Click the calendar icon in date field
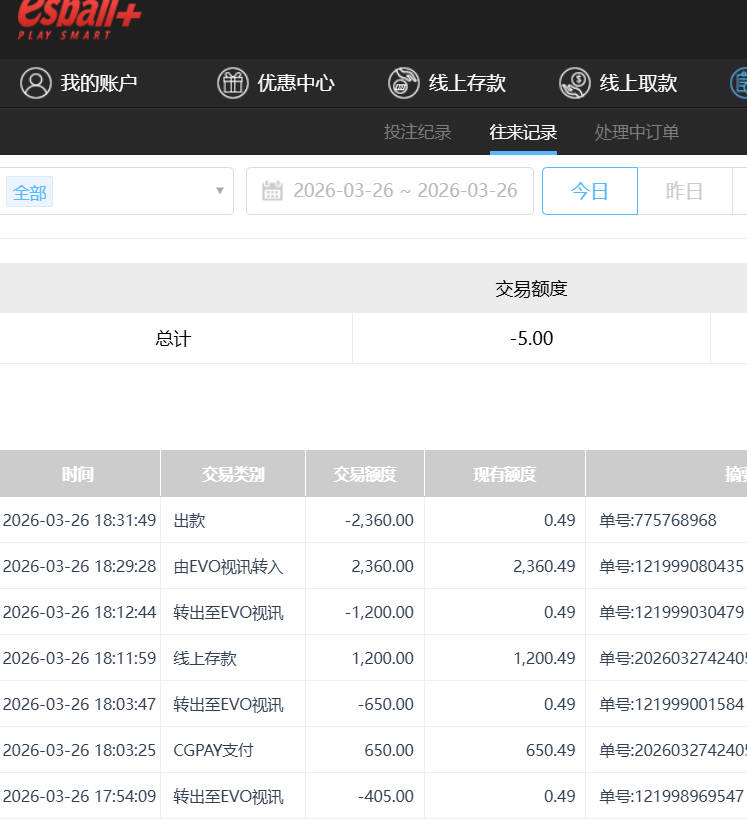The height and width of the screenshot is (819, 747). click(272, 191)
